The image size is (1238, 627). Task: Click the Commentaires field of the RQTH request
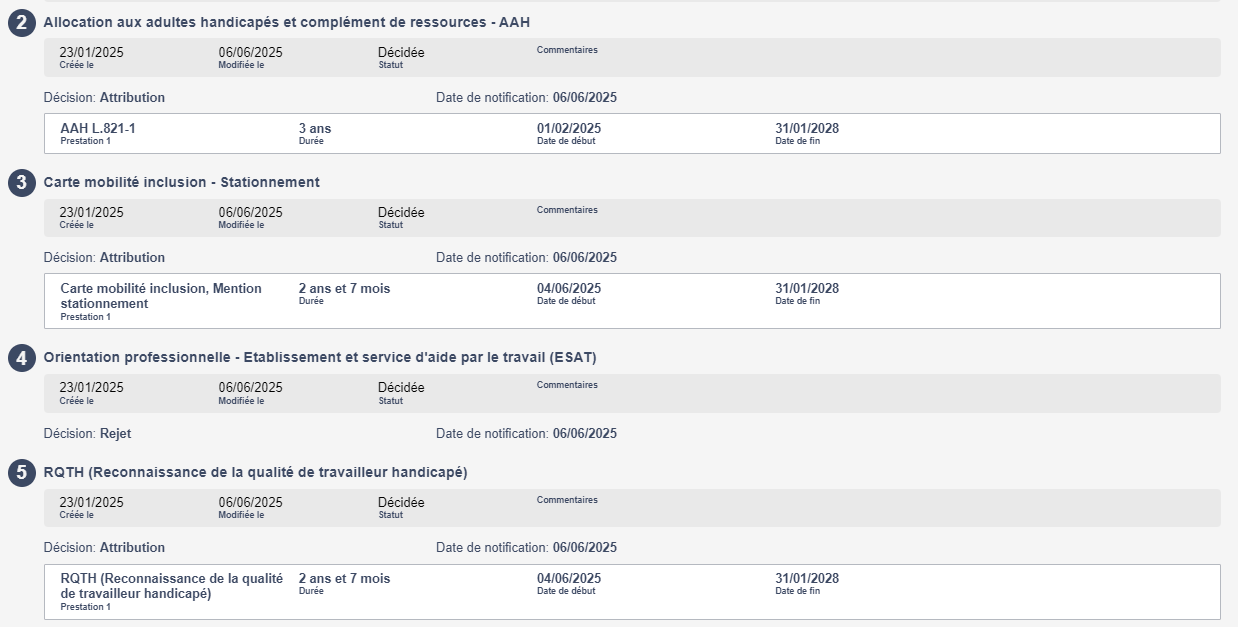pos(567,500)
